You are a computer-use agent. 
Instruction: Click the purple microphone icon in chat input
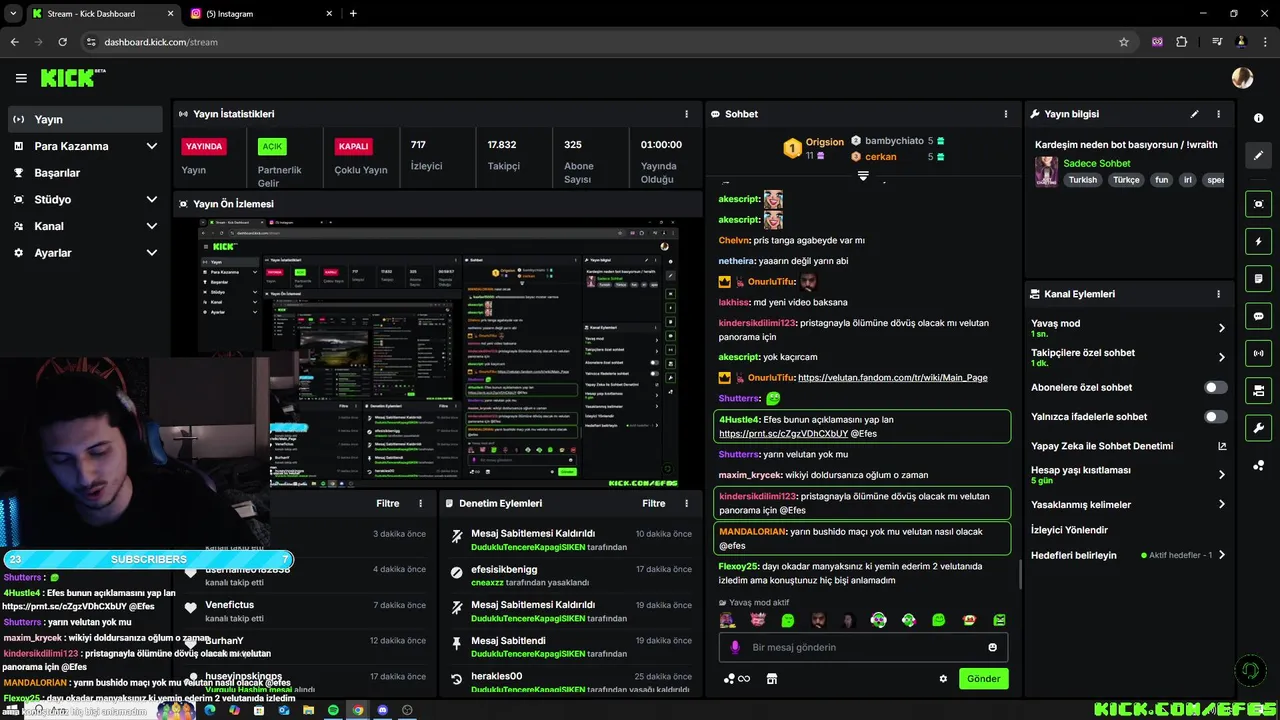pyautogui.click(x=735, y=647)
